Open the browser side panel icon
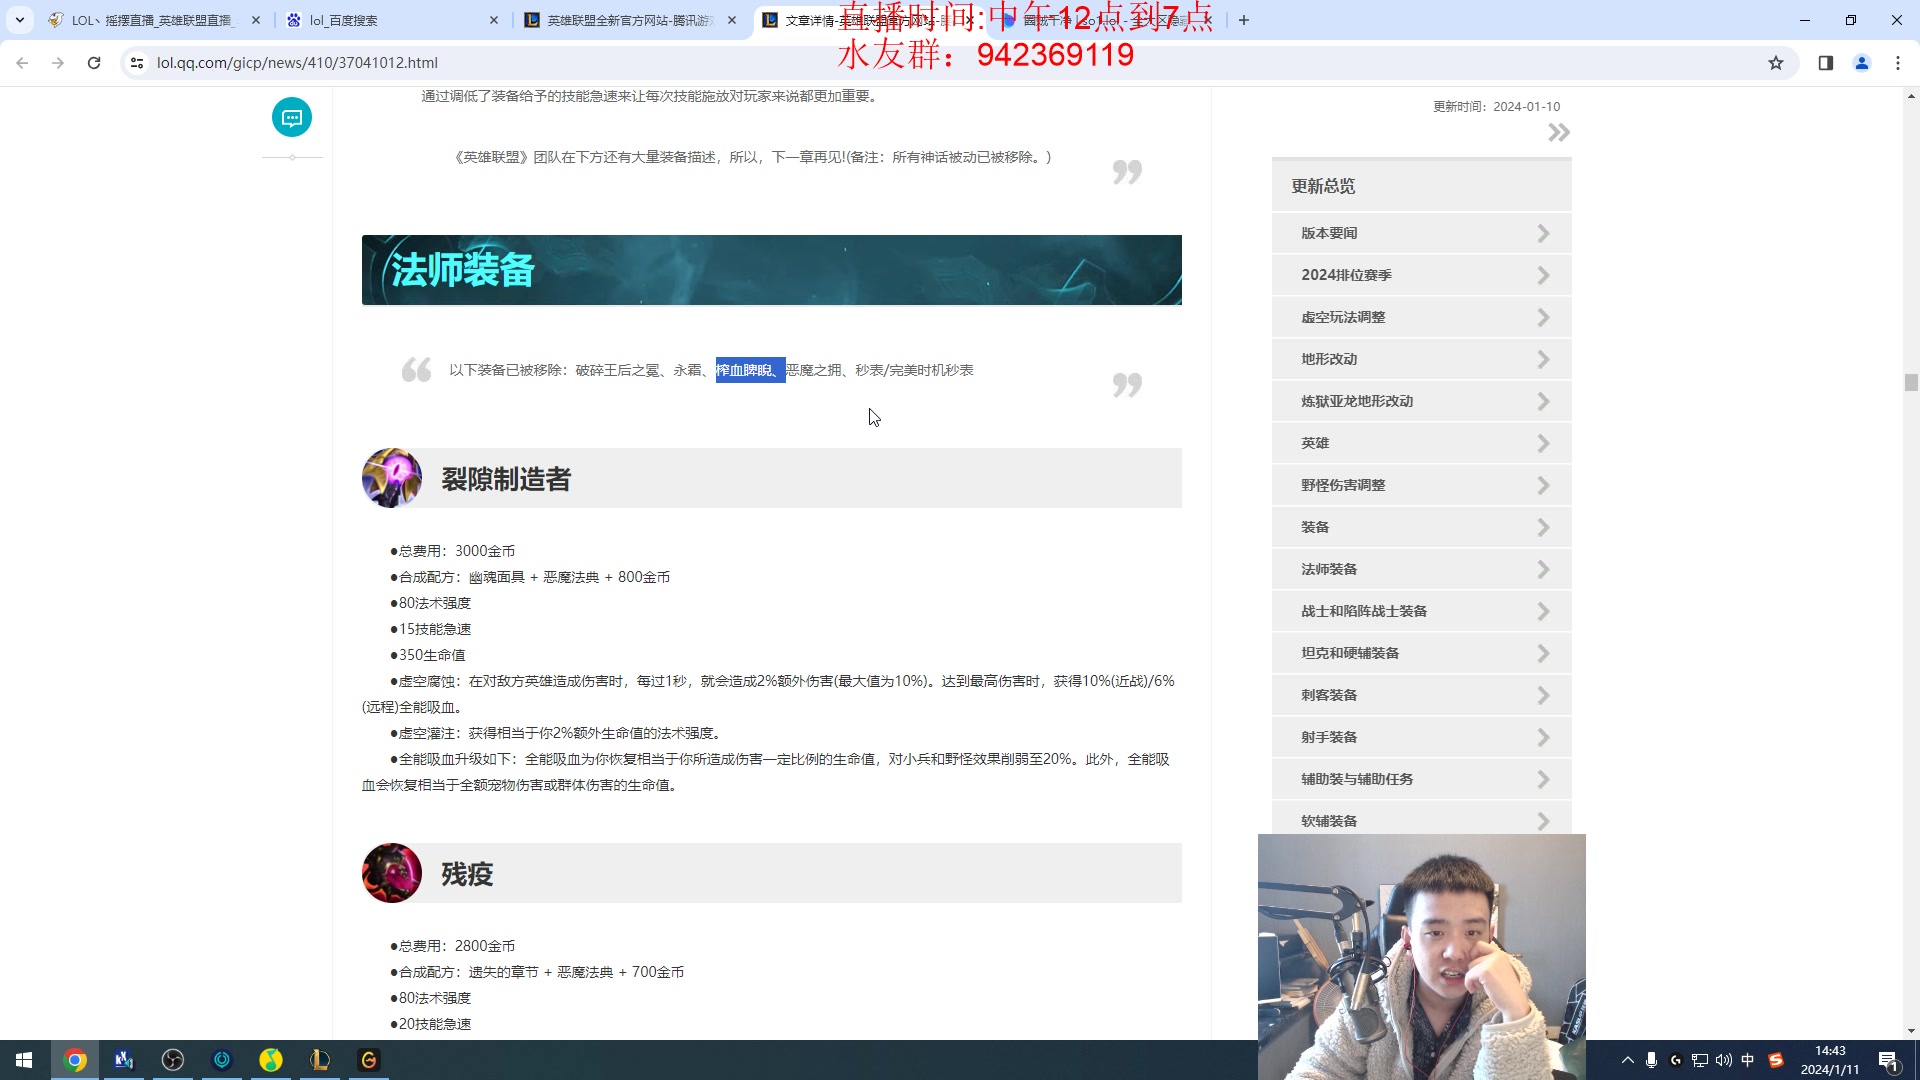 pyautogui.click(x=1826, y=62)
